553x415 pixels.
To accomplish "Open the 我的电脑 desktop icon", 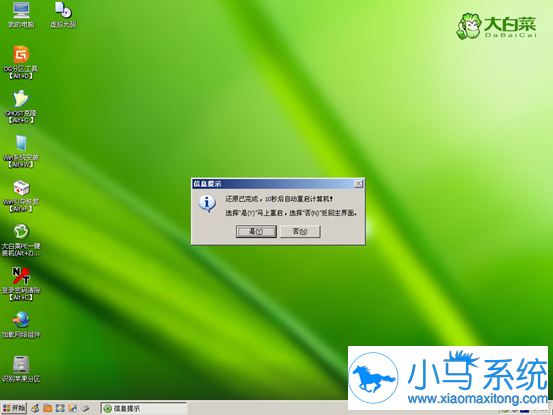I will (21, 15).
